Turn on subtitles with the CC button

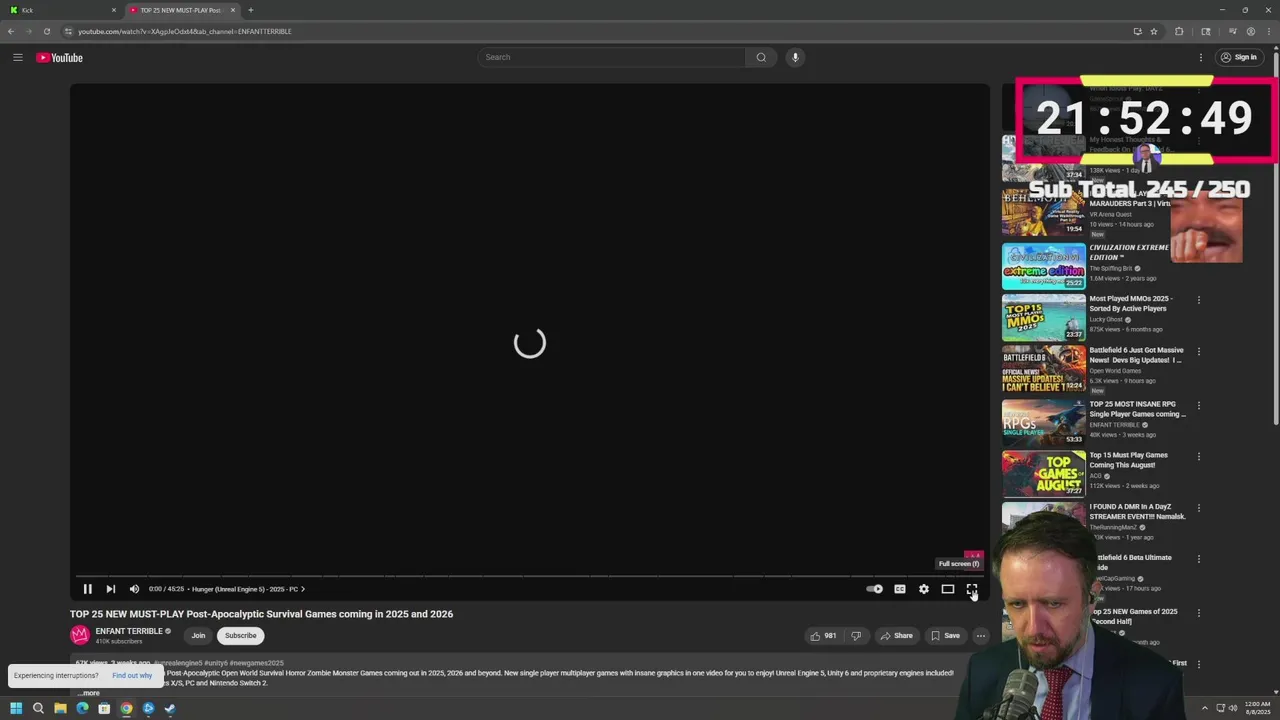tap(900, 589)
